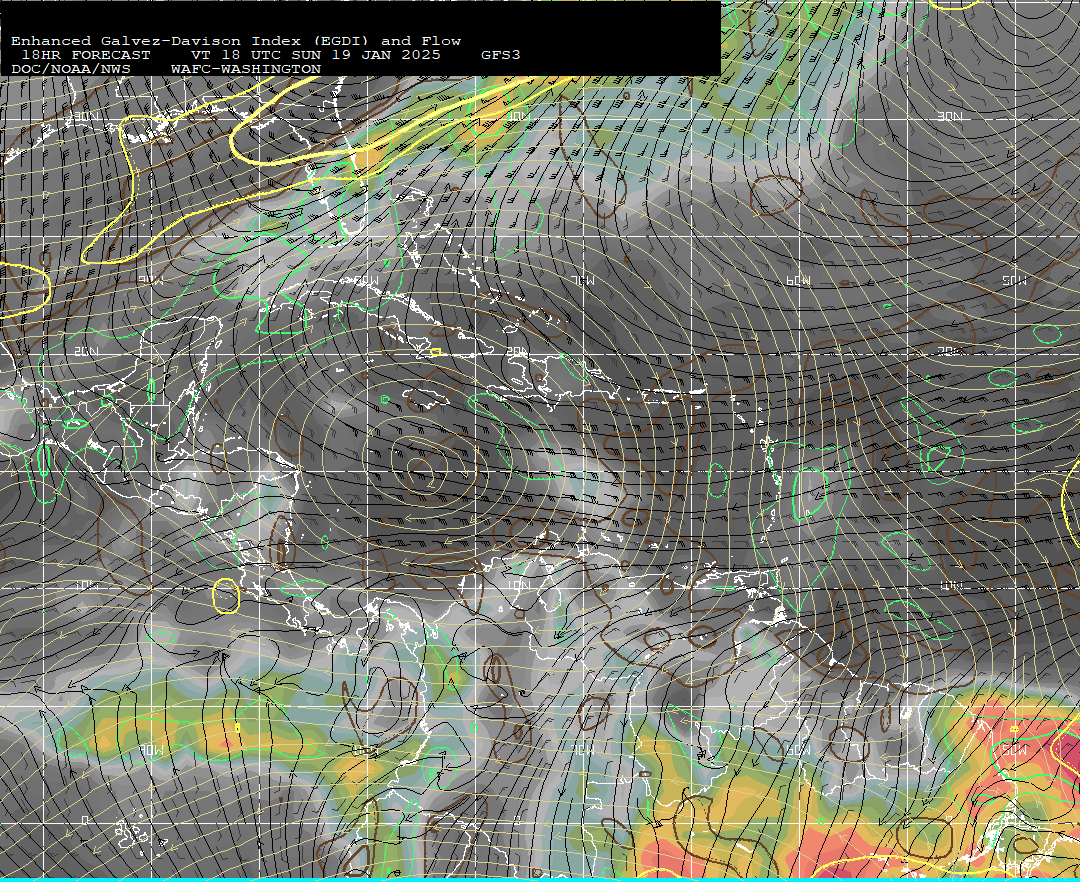Click the rightmost '20N' latitude label
1080x882 pixels.
(951, 351)
